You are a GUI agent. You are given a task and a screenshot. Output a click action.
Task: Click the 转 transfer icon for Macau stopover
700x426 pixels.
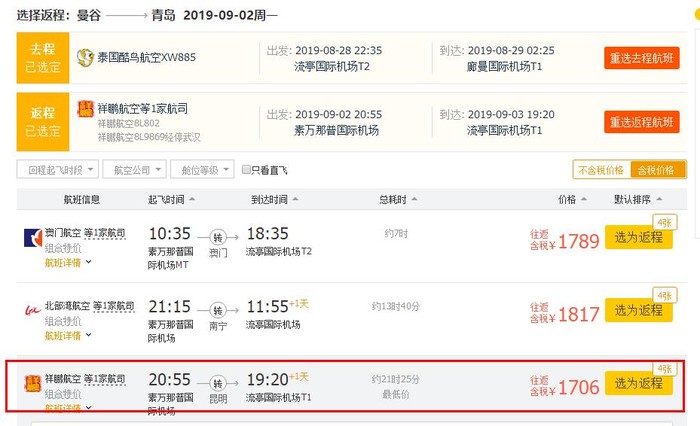point(218,238)
